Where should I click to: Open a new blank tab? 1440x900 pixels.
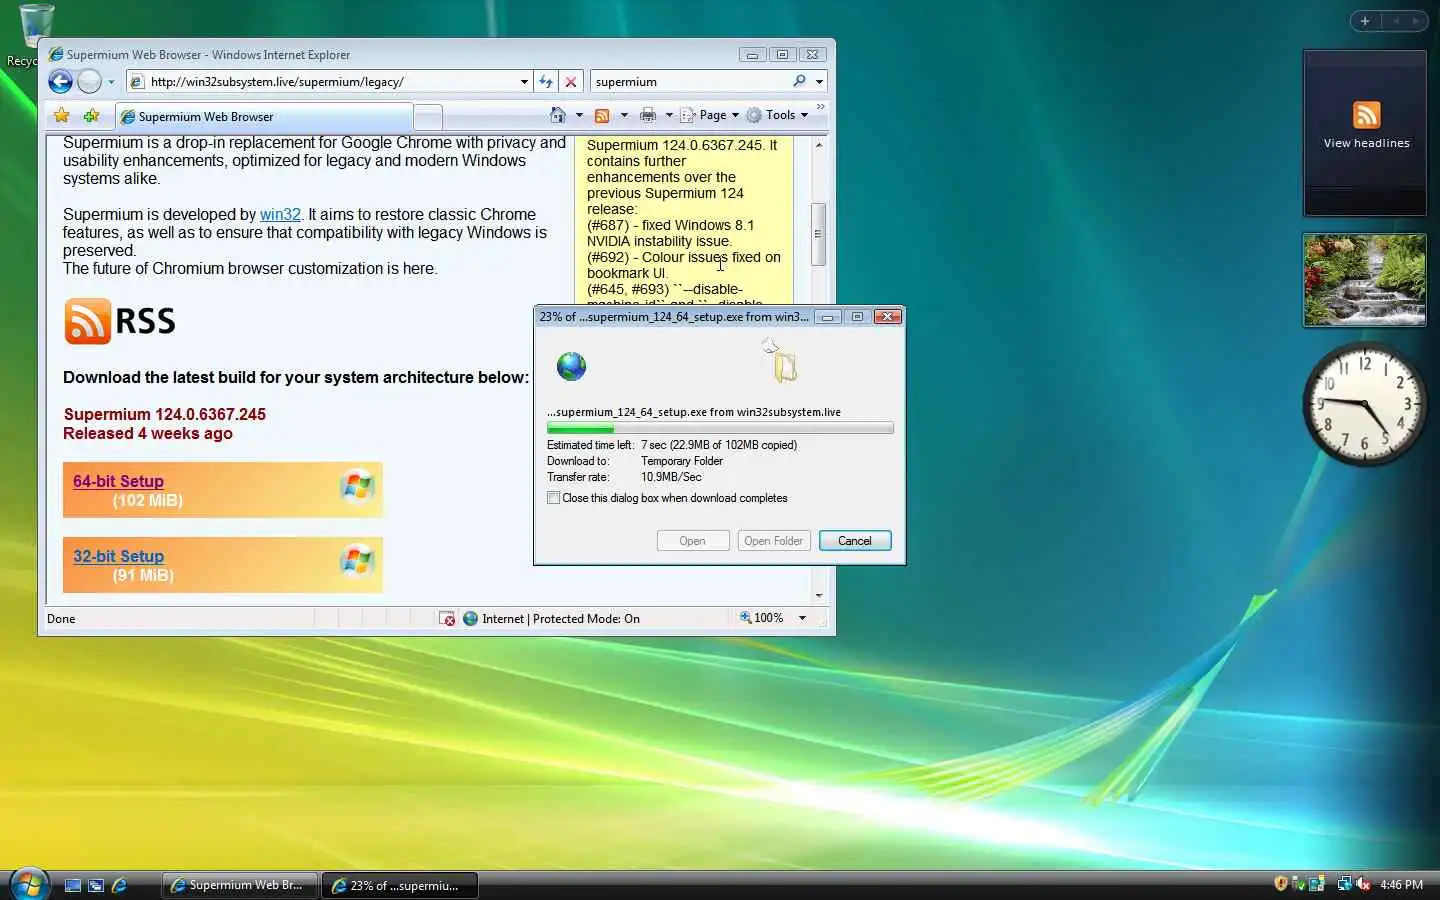[x=428, y=117]
